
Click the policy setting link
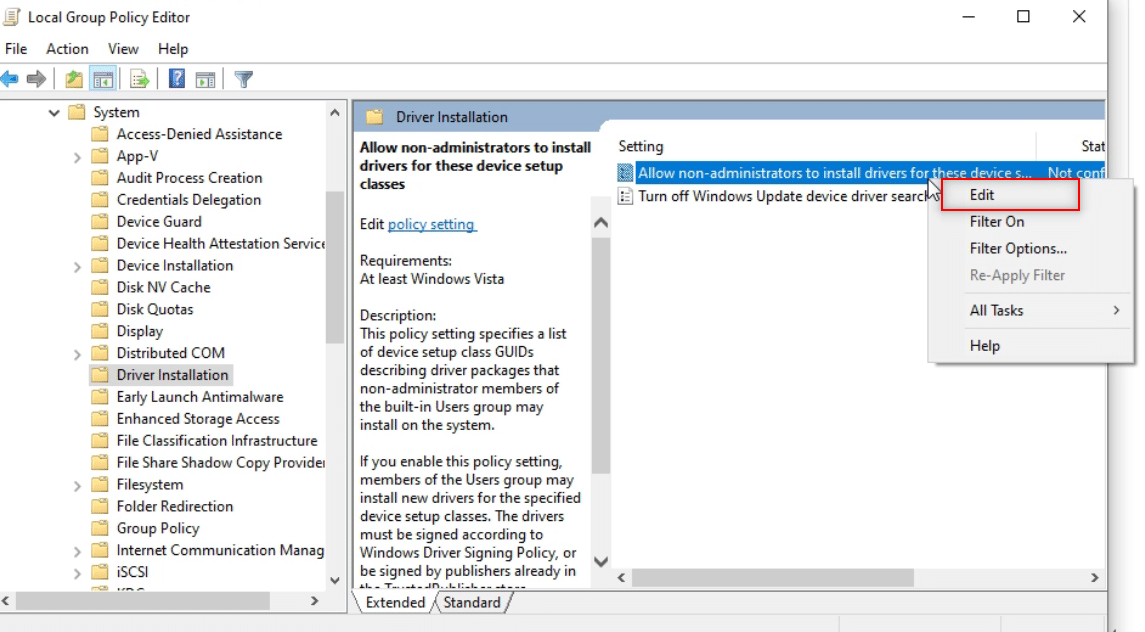pos(432,224)
